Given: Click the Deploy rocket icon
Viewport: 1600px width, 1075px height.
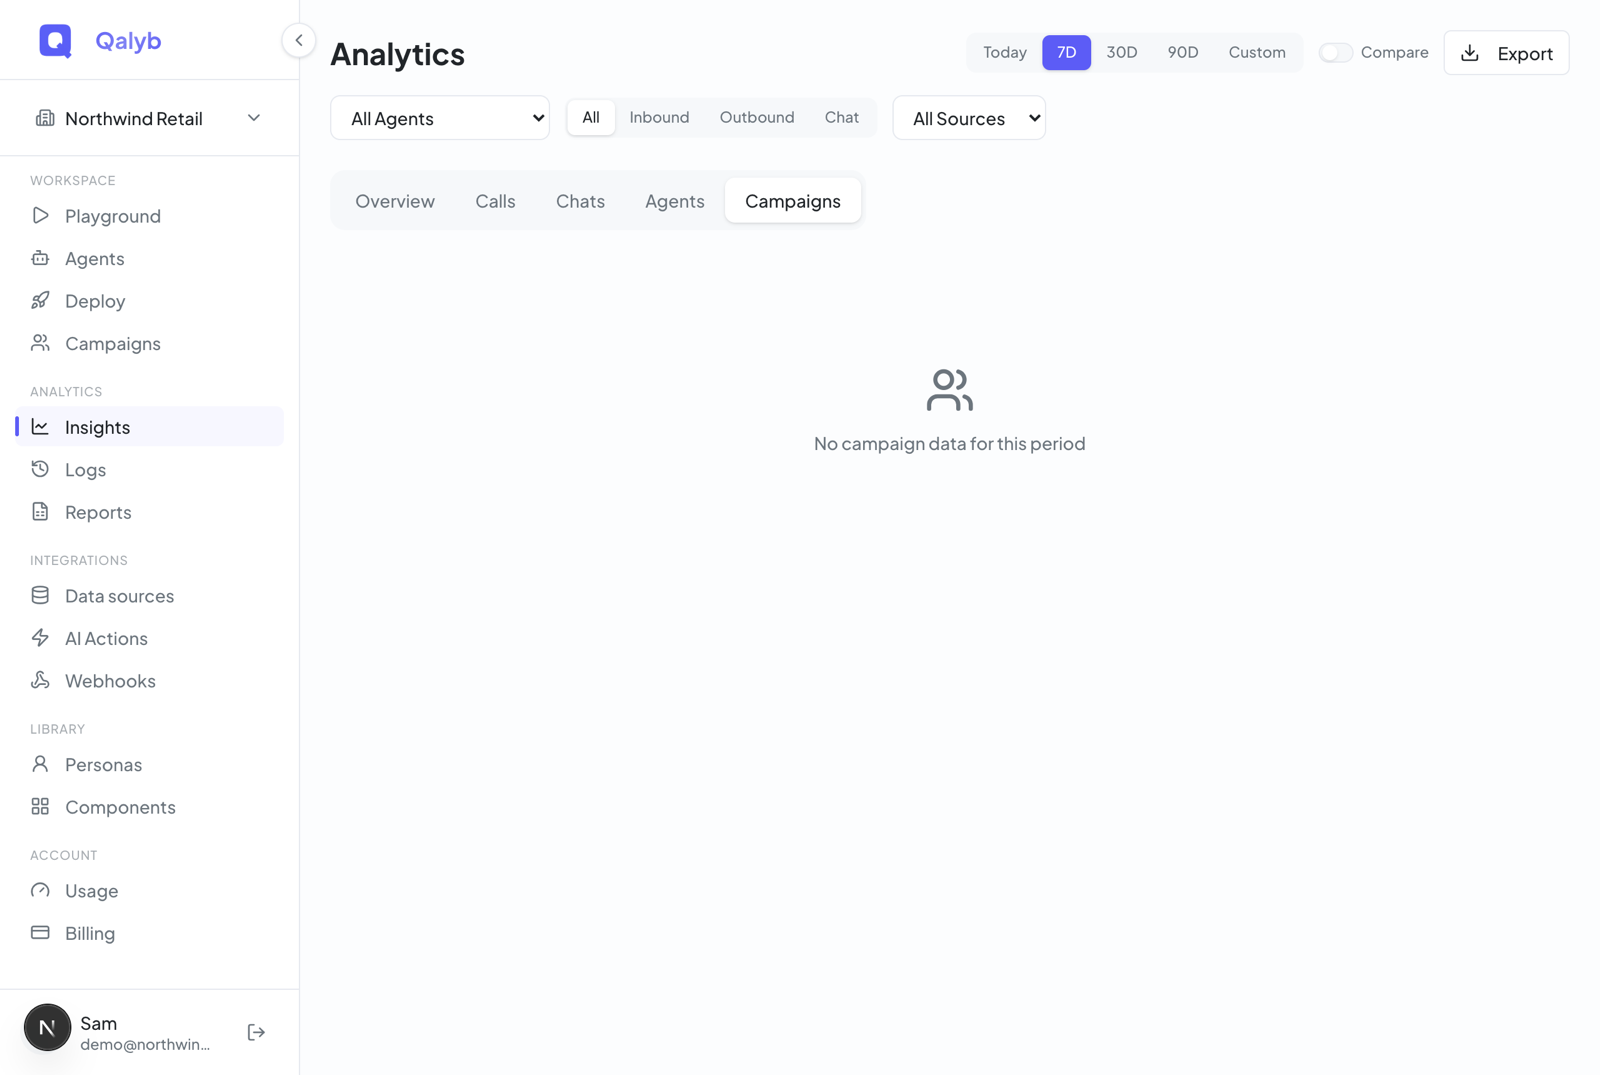Looking at the screenshot, I should [40, 300].
